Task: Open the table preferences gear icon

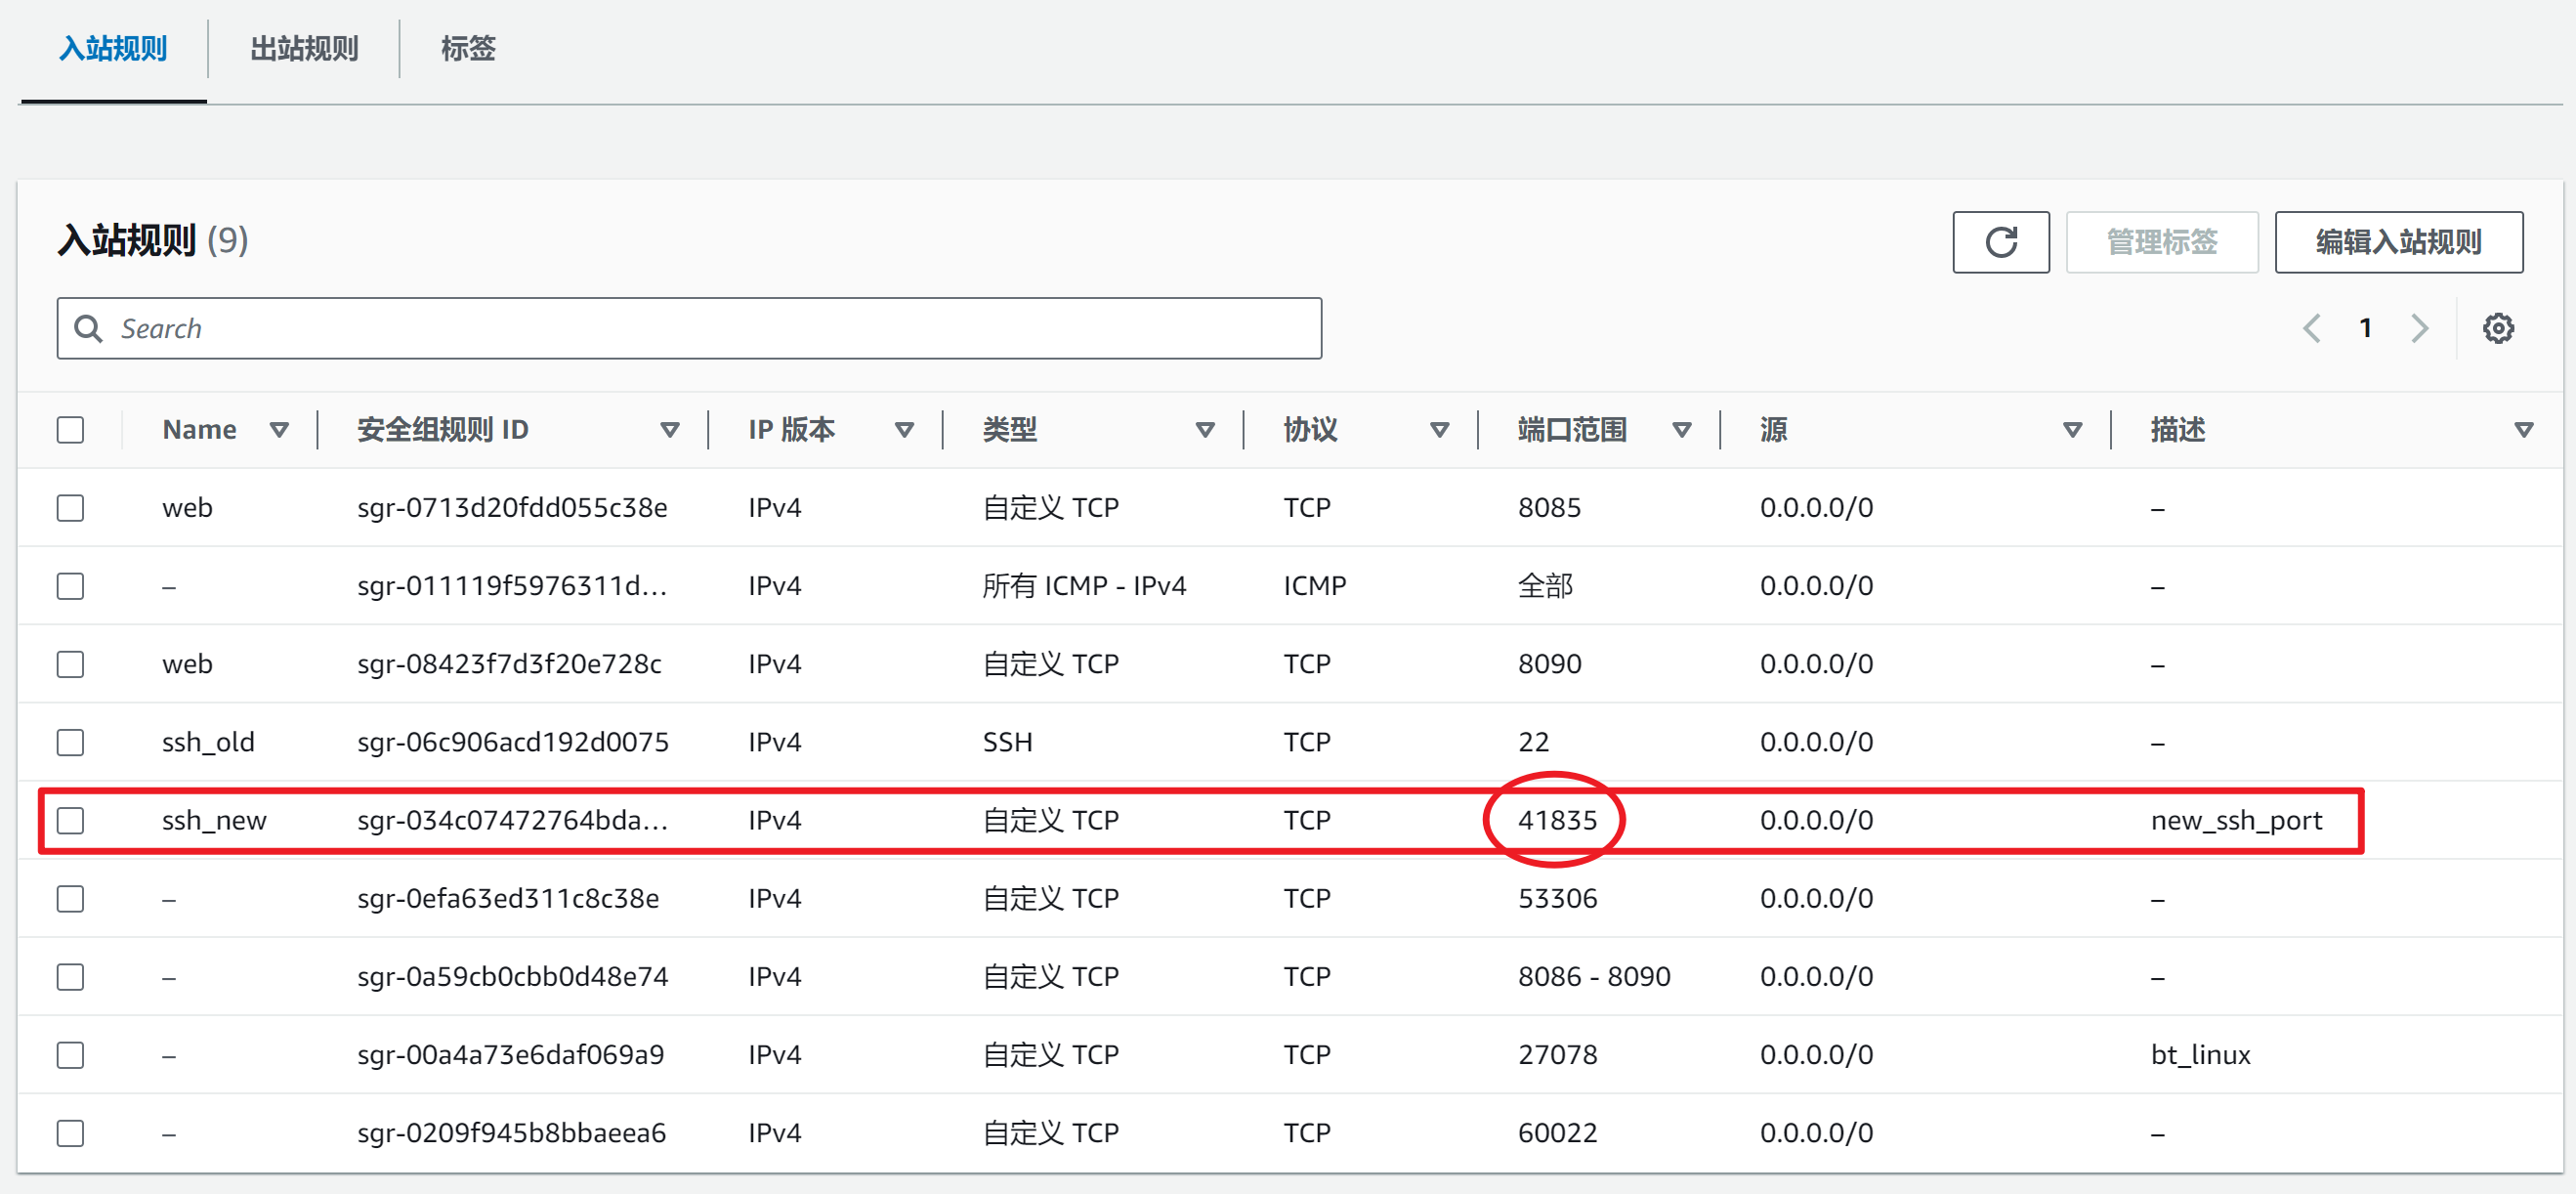Action: 2498,327
